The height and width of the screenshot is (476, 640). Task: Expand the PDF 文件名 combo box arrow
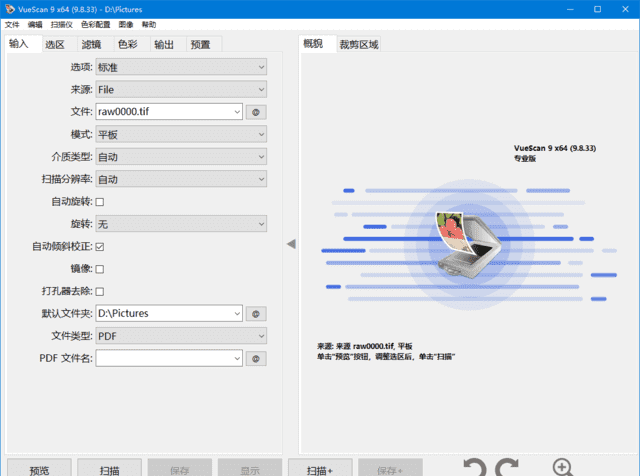pos(237,358)
